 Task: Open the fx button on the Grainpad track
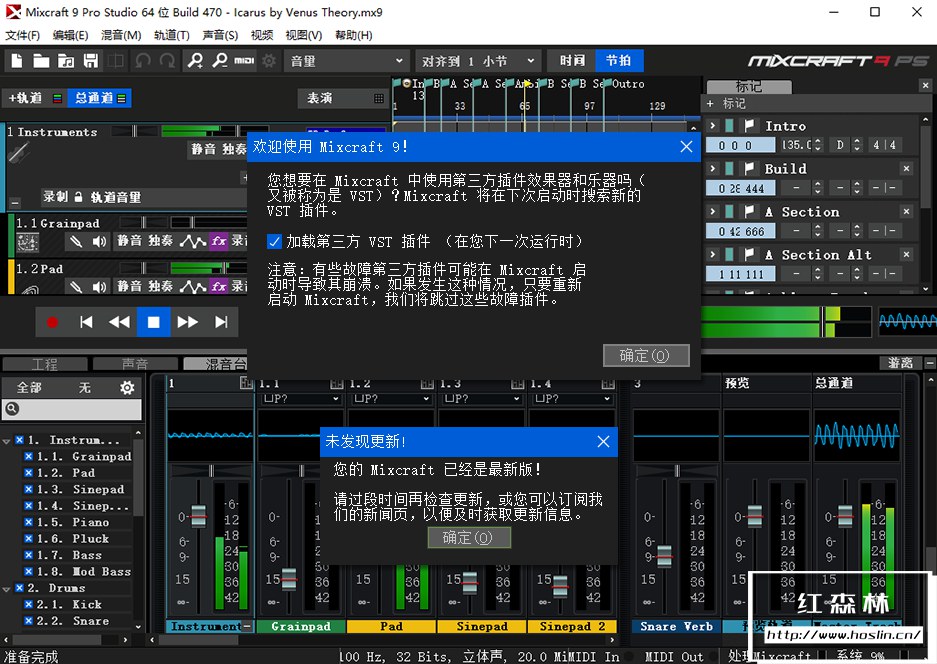coord(219,241)
